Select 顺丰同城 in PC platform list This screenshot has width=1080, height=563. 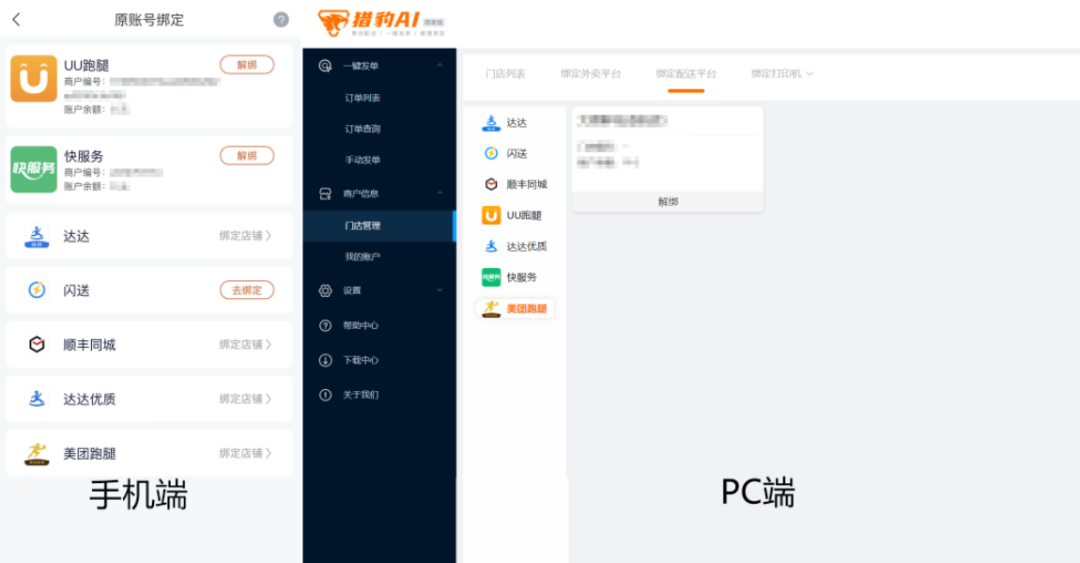click(x=514, y=185)
